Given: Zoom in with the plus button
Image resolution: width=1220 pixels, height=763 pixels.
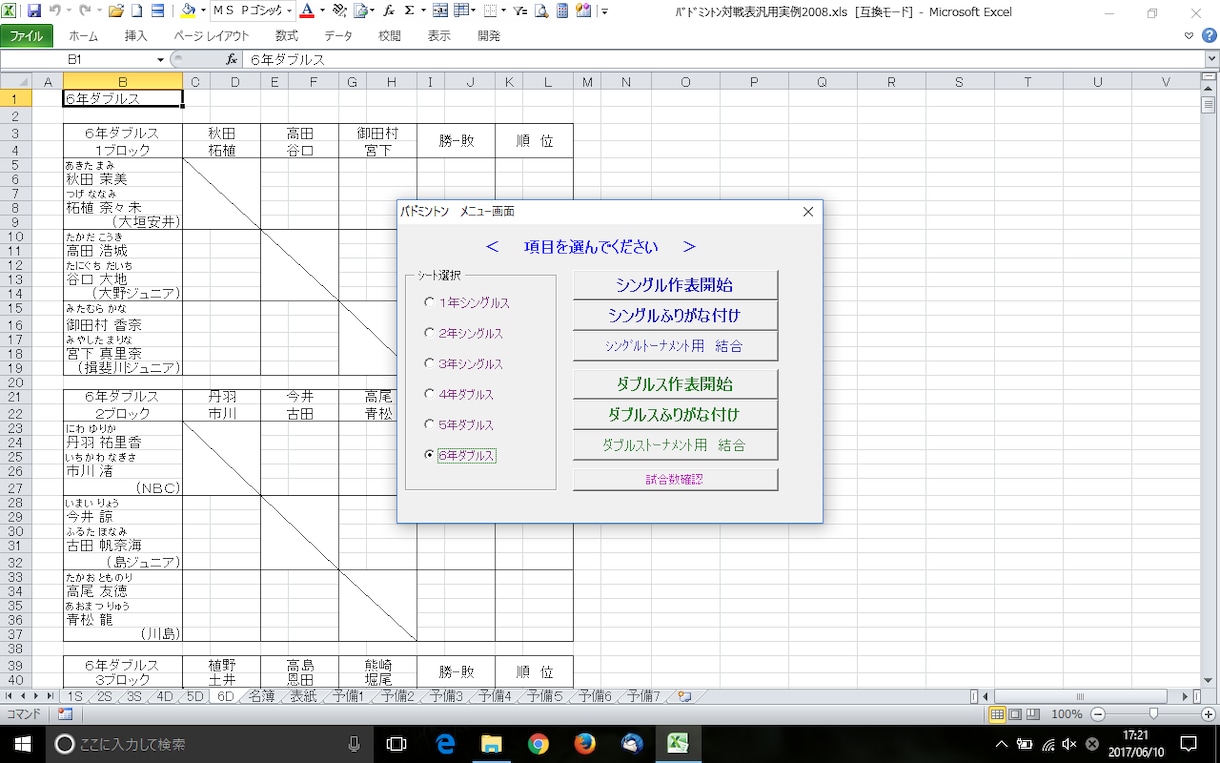Looking at the screenshot, I should tap(1206, 714).
